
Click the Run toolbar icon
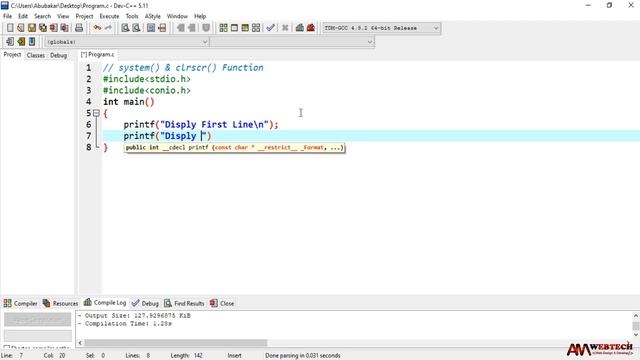(234, 28)
